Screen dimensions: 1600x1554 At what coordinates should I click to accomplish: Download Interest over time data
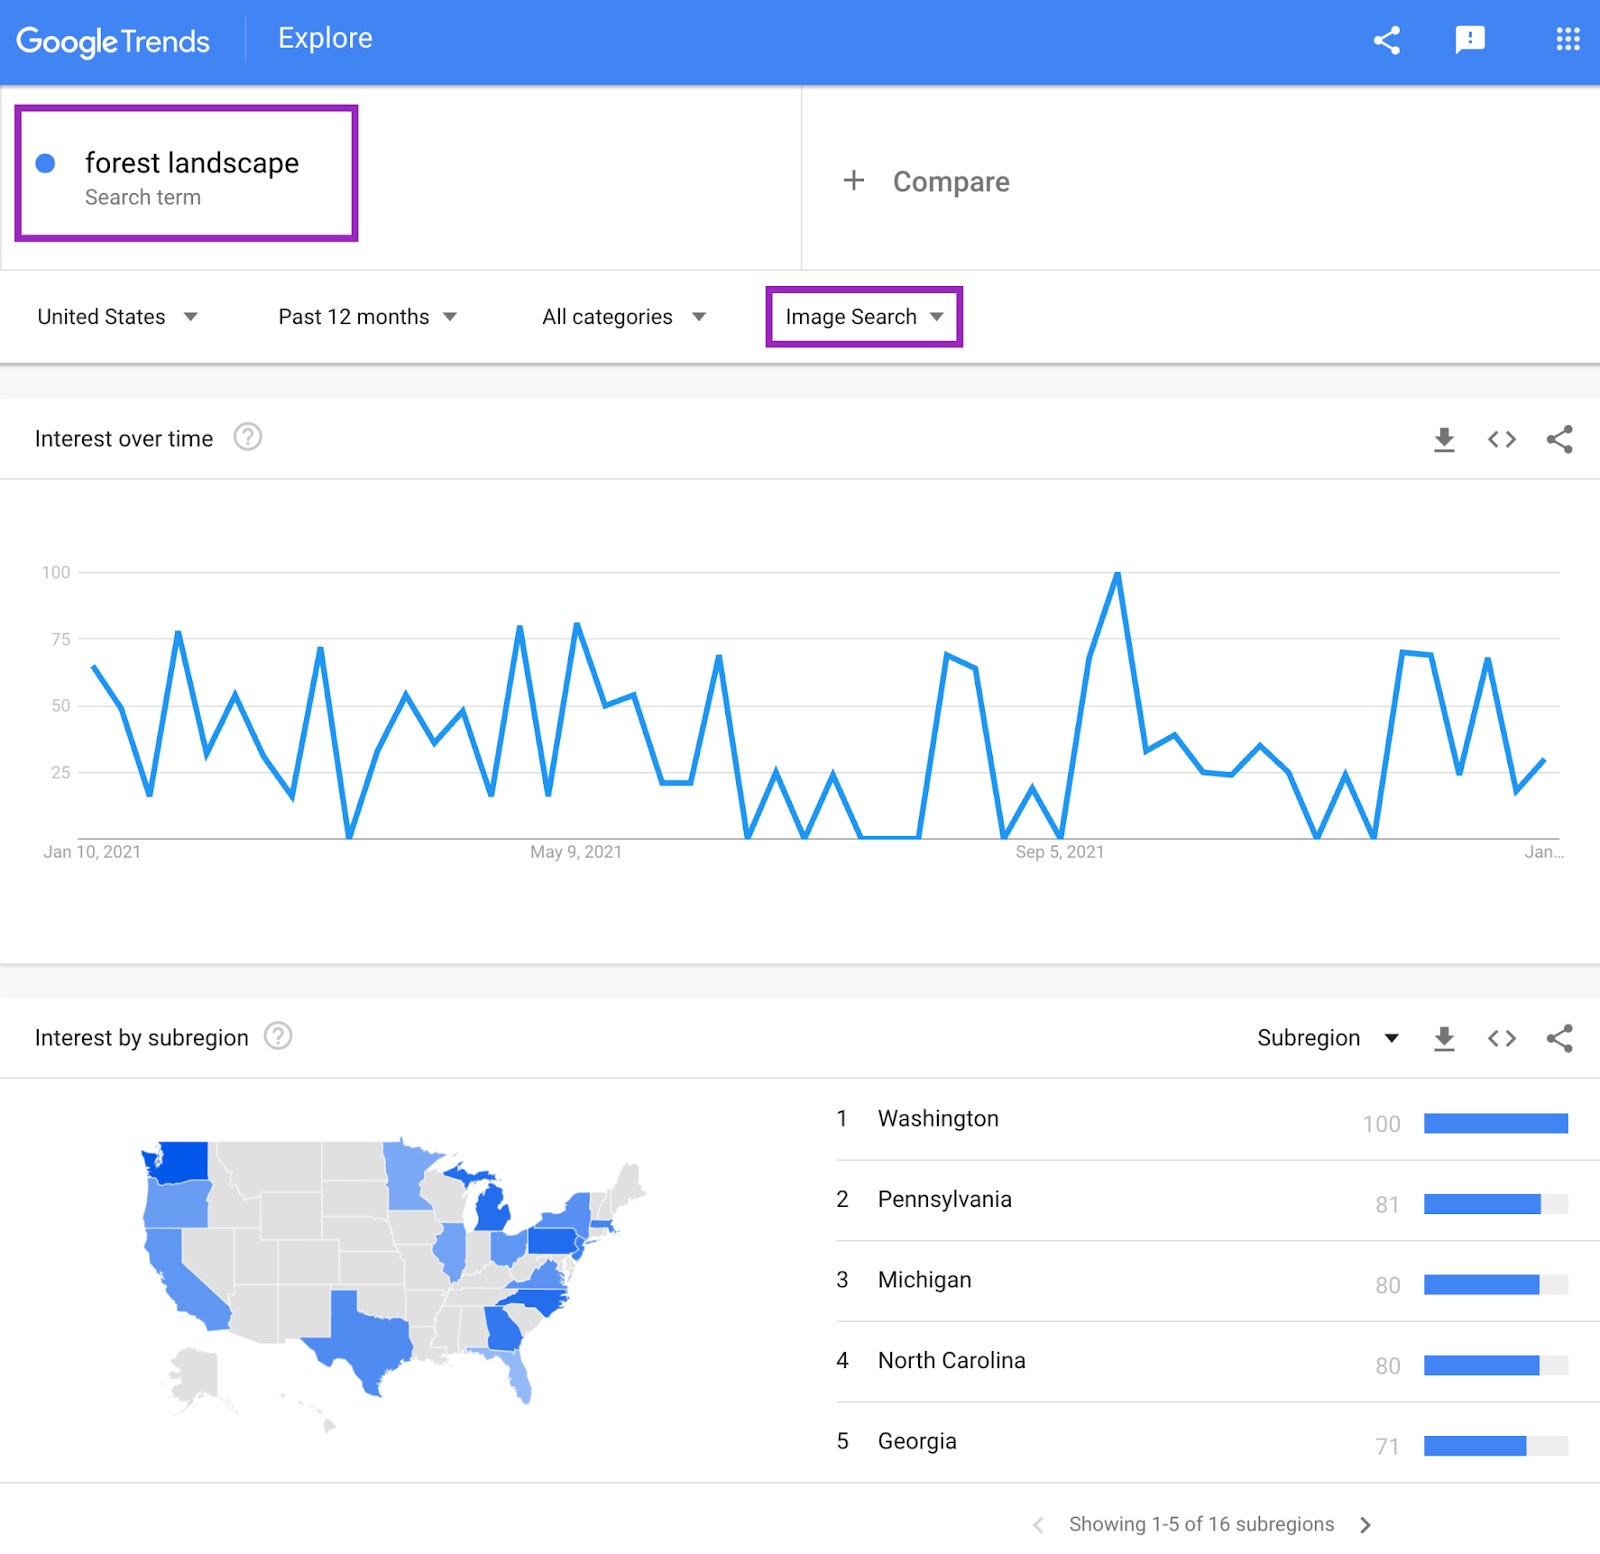pos(1444,439)
